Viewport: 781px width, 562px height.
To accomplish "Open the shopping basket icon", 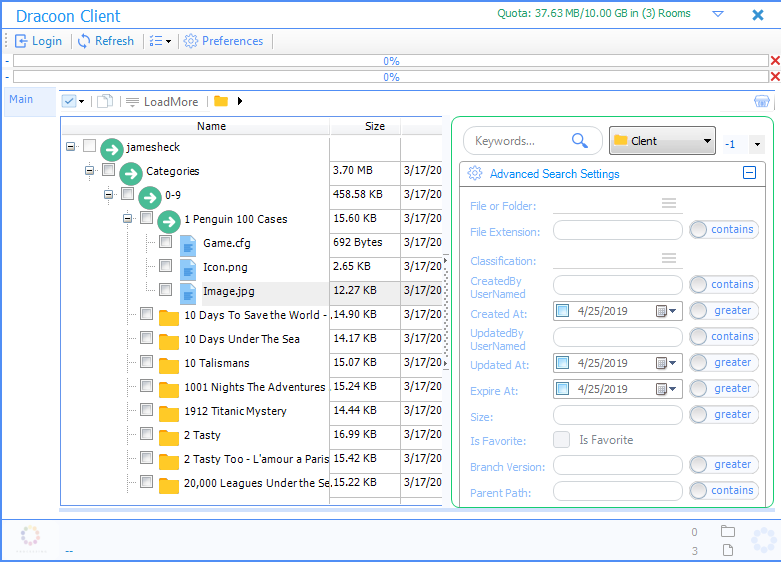I will [x=762, y=101].
